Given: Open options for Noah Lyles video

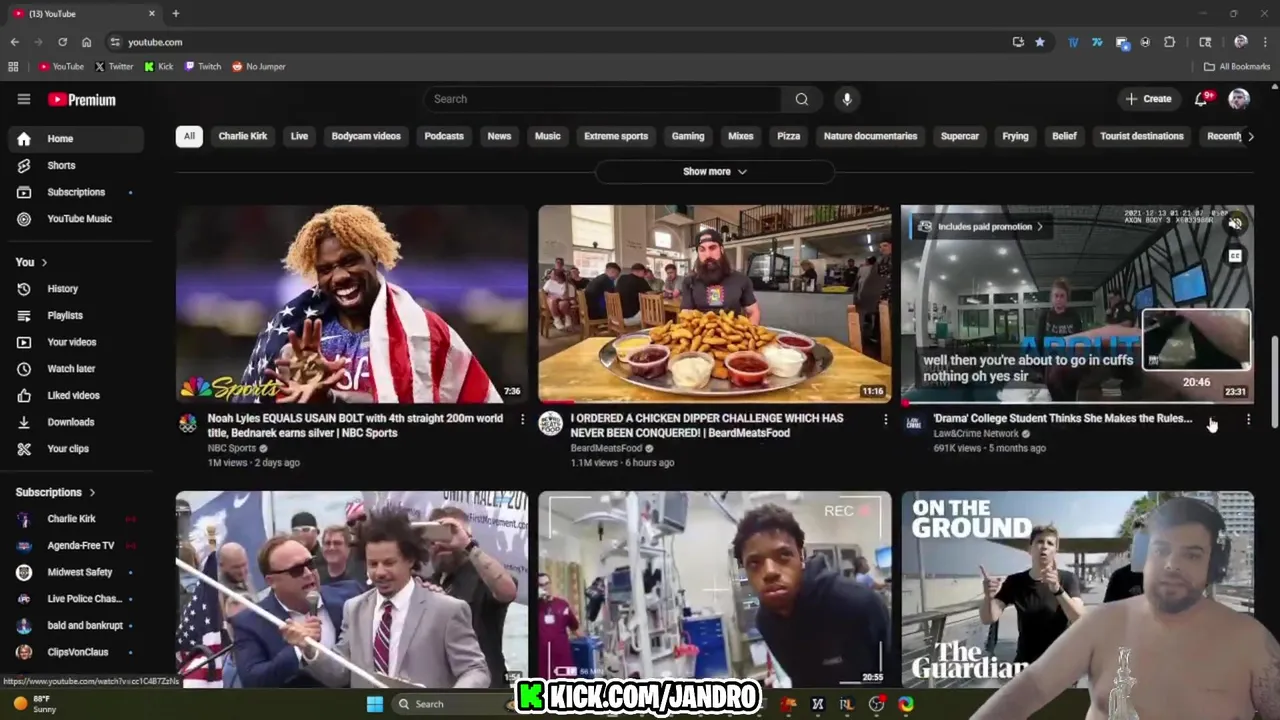Looking at the screenshot, I should tap(522, 419).
